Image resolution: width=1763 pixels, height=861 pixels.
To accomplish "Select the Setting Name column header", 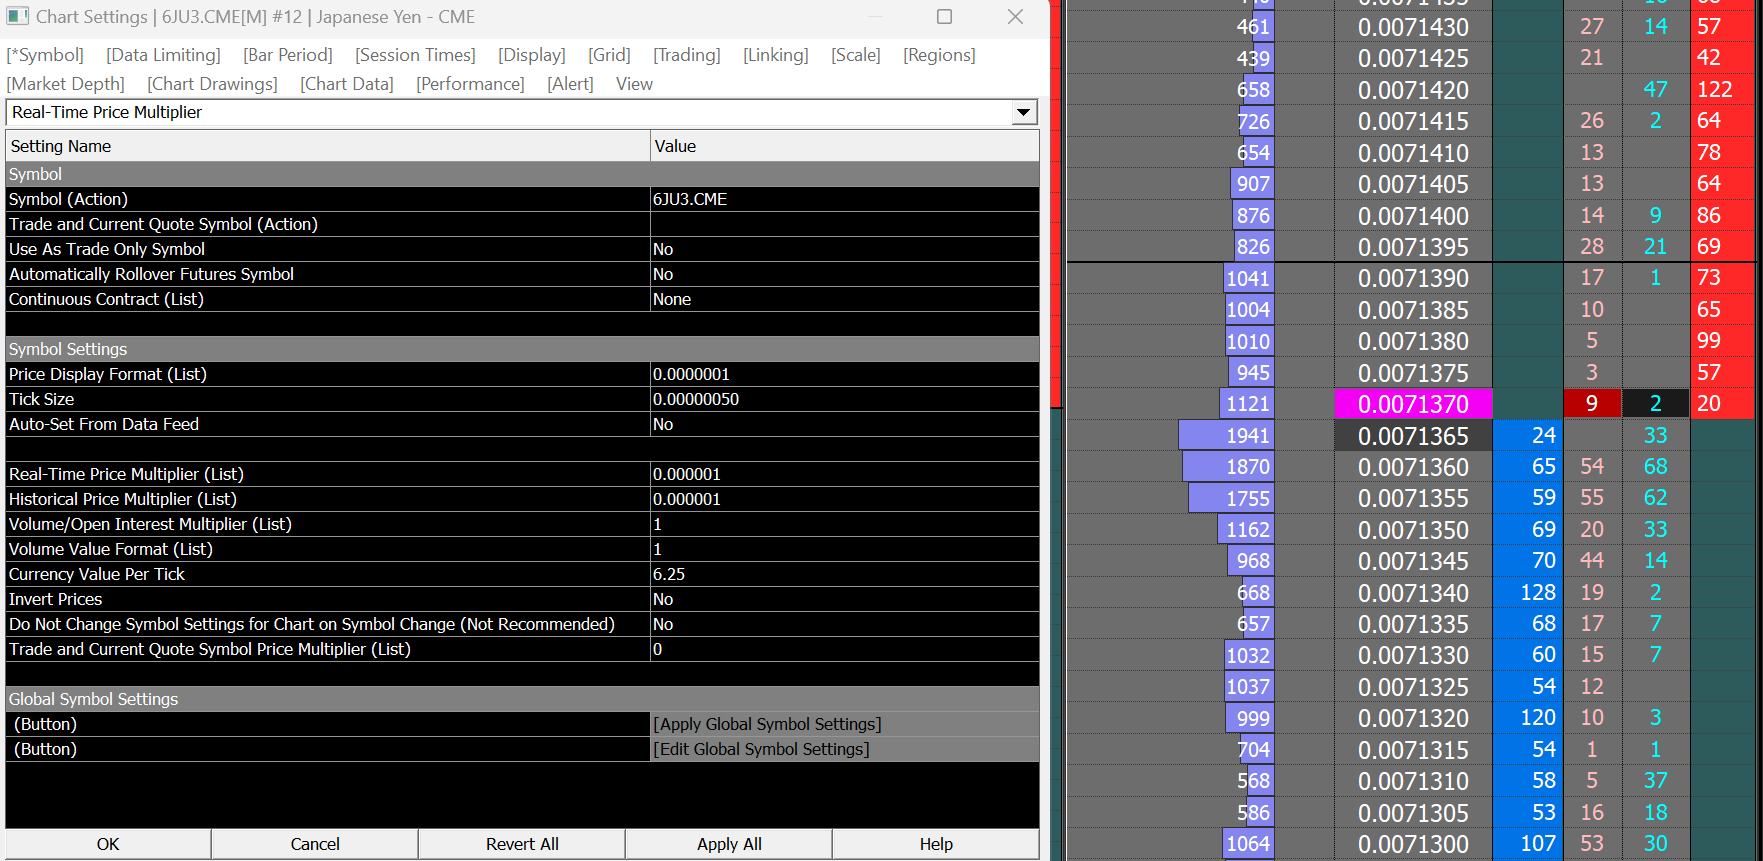I will pos(328,146).
